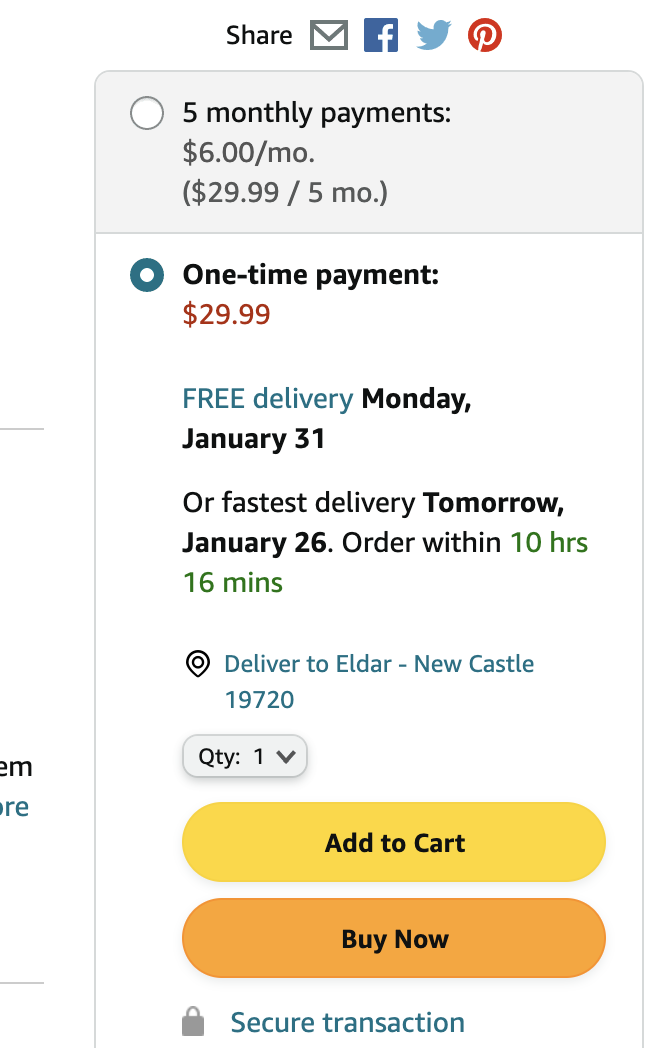
Task: Open the Qty quantity dropdown
Action: 244,757
